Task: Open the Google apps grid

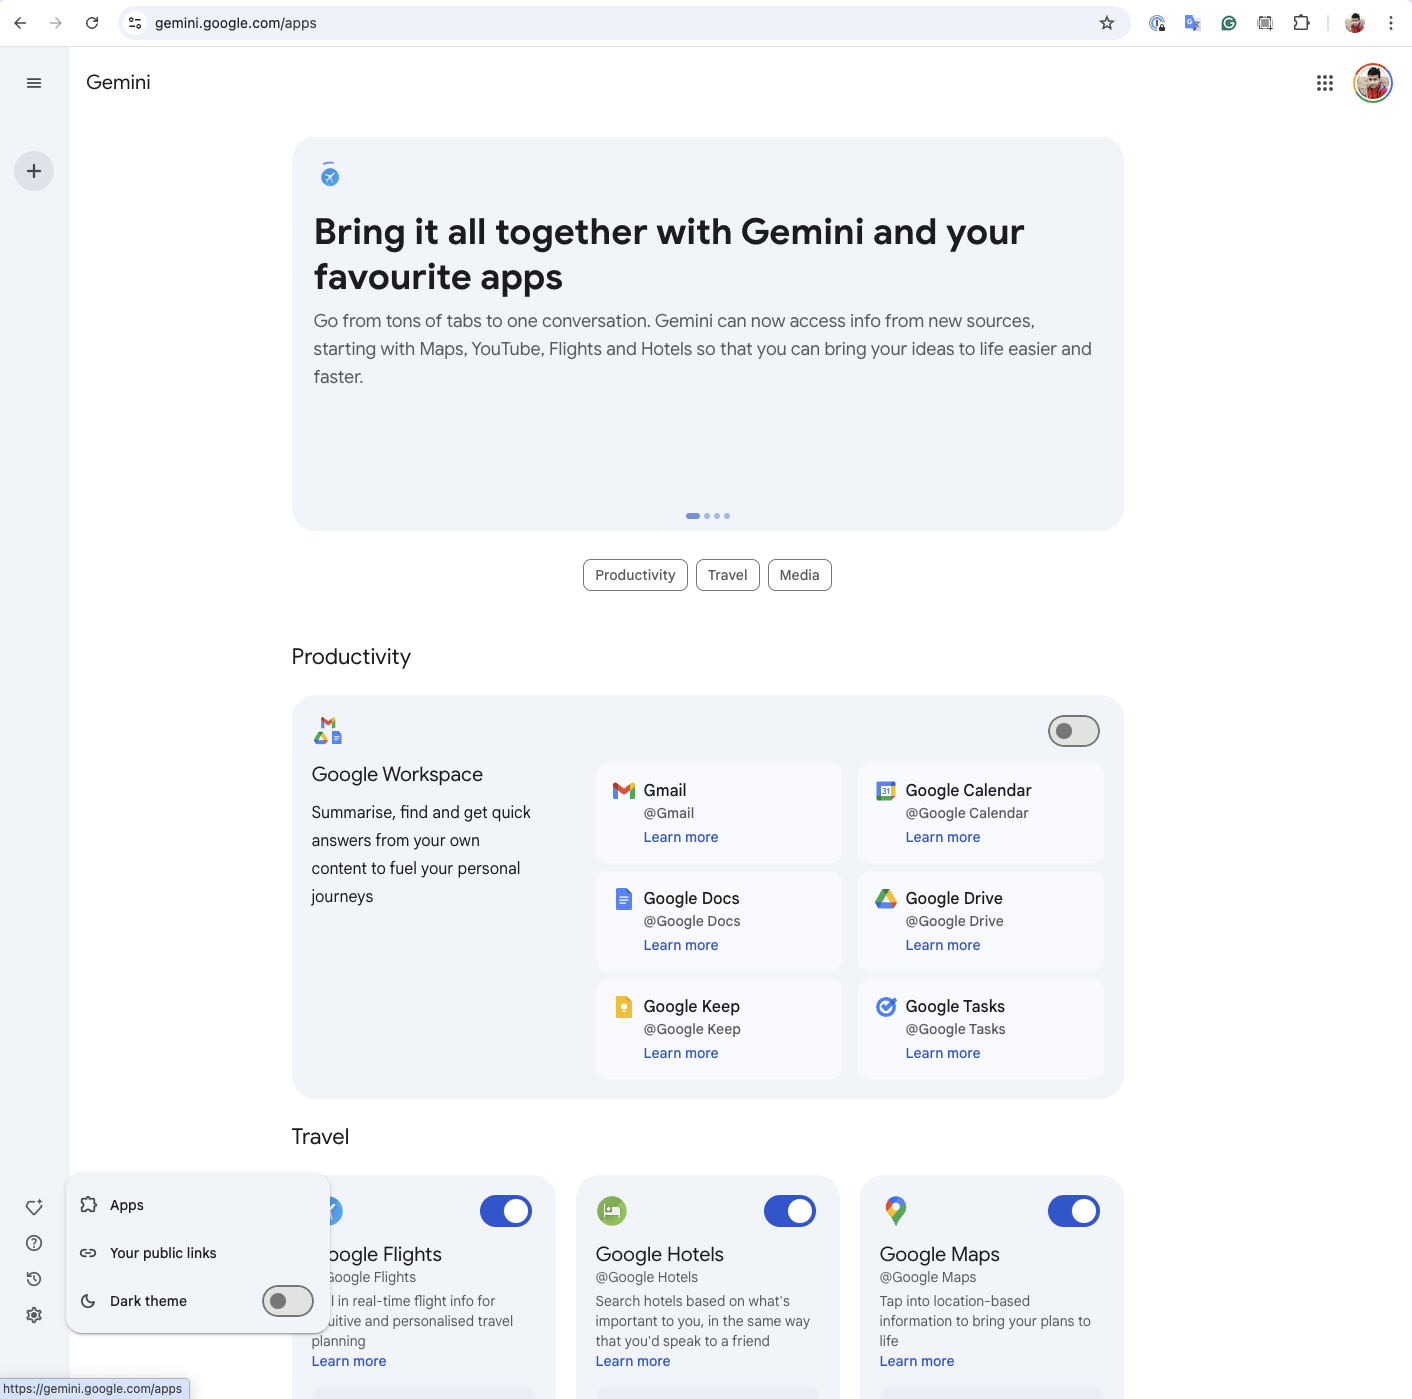Action: [x=1325, y=83]
